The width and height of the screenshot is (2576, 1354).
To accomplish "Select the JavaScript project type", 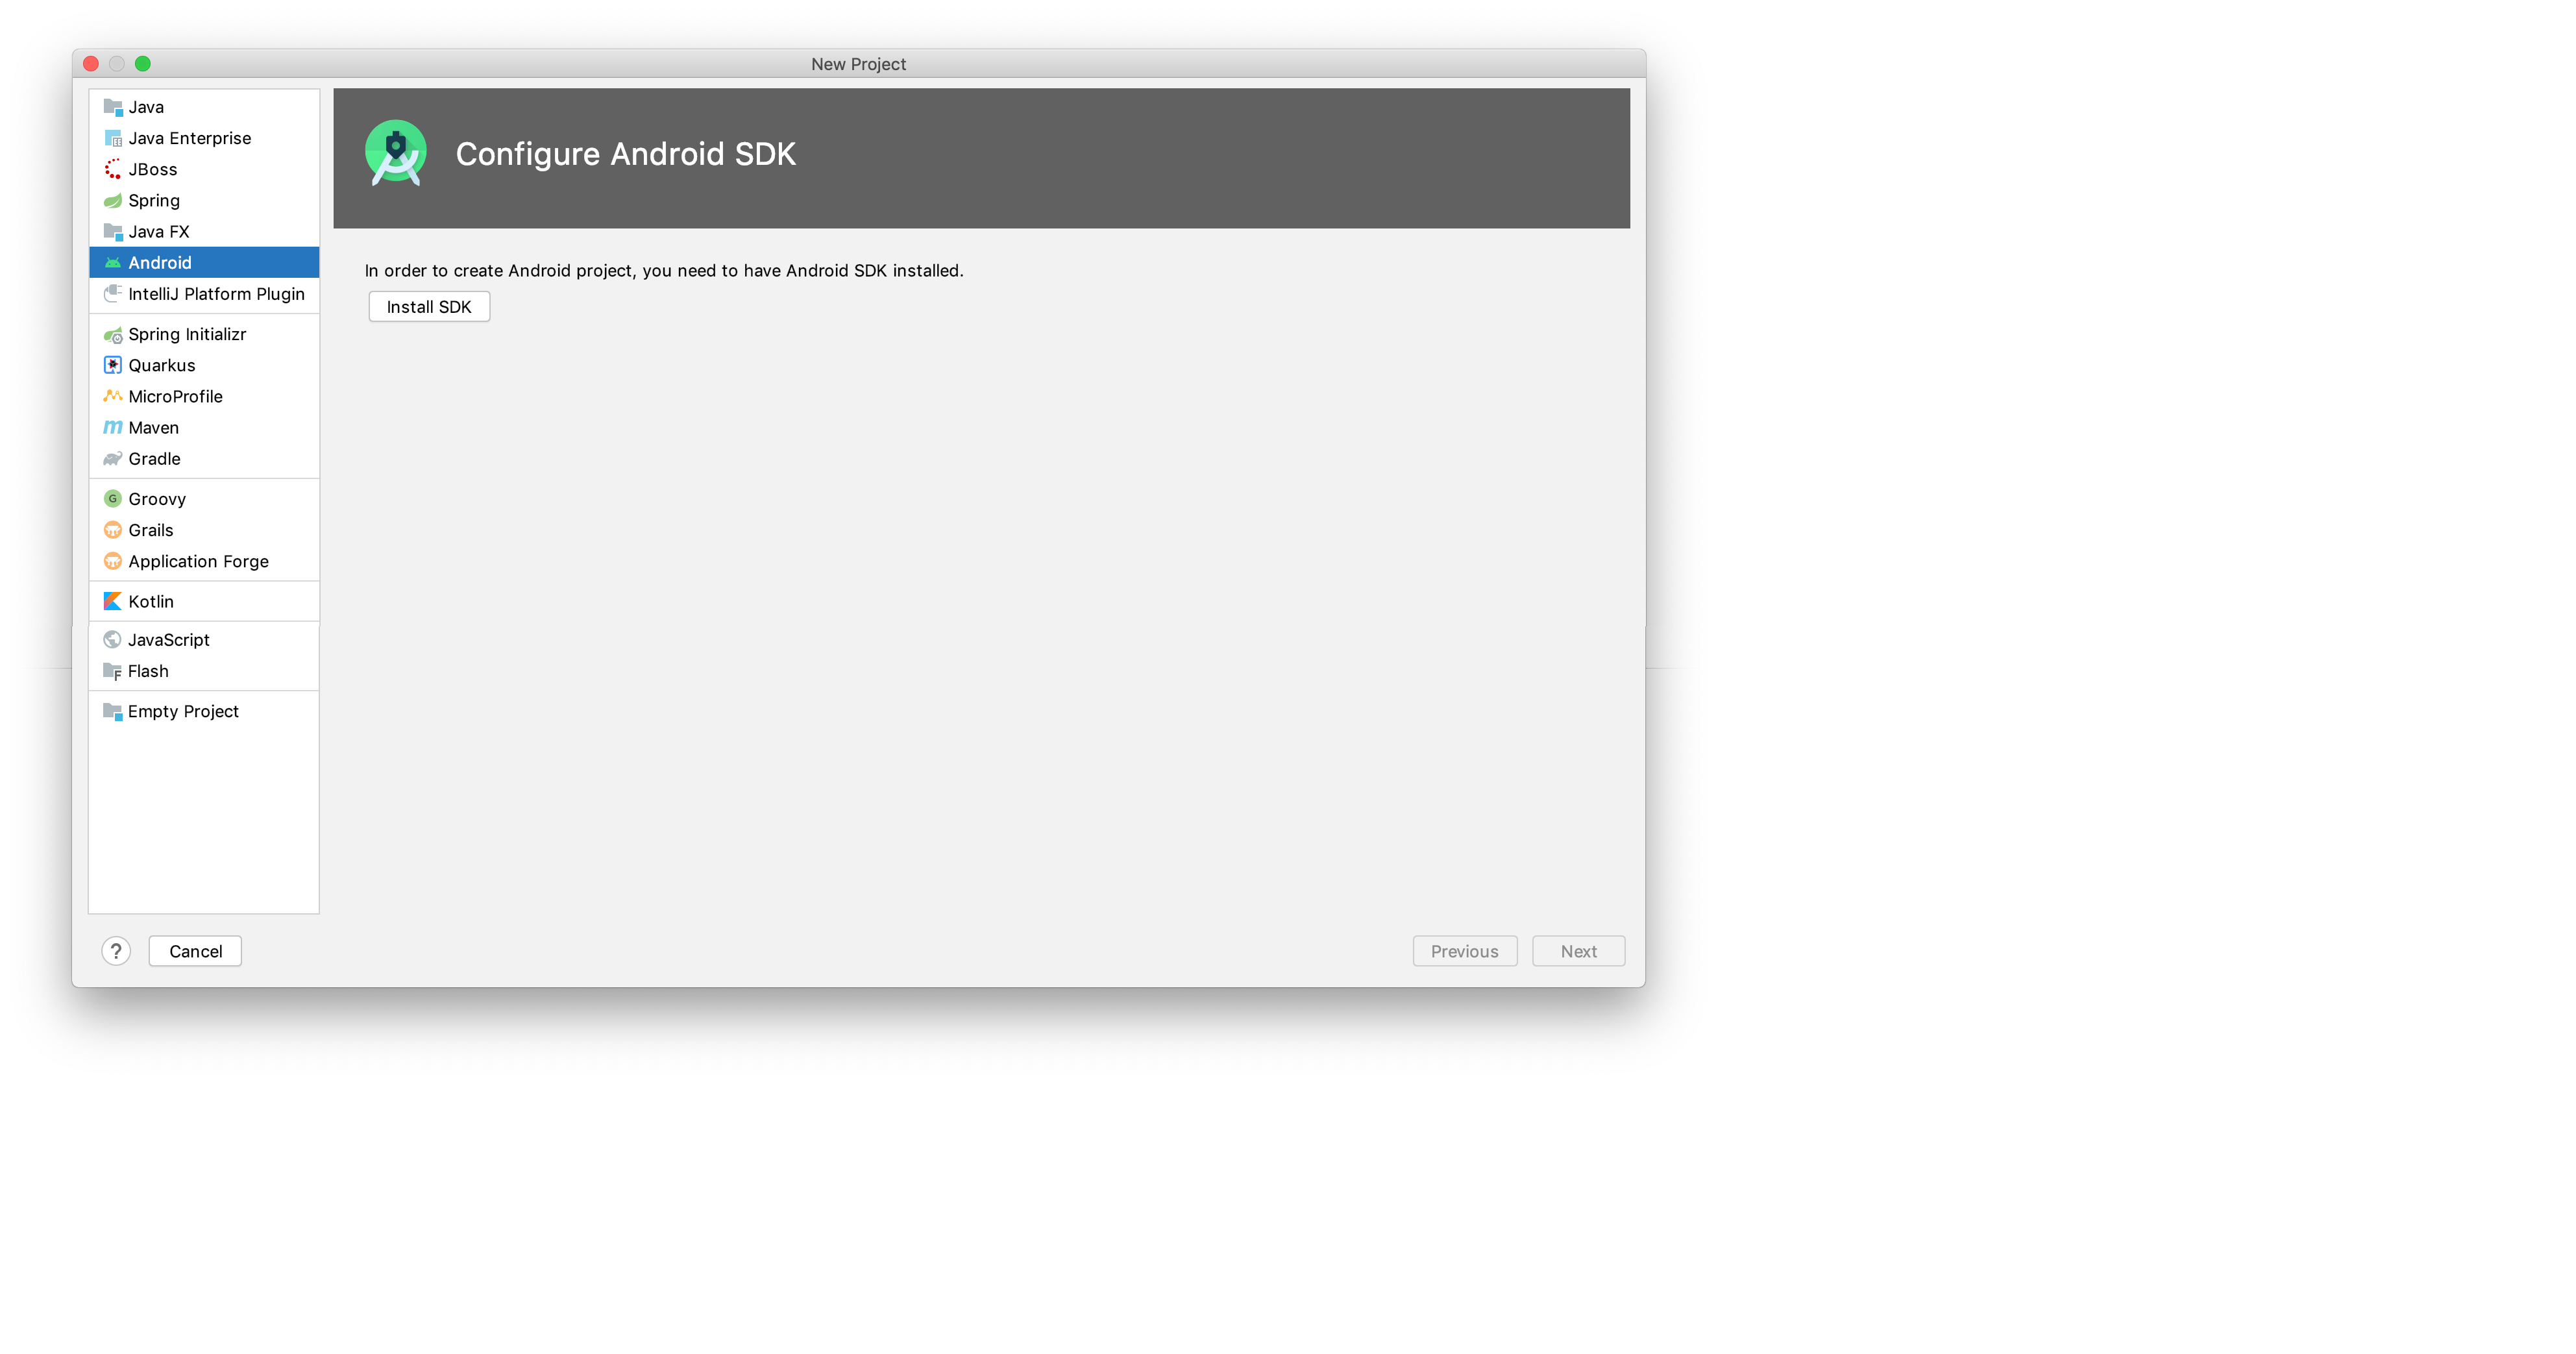I will pos(169,639).
